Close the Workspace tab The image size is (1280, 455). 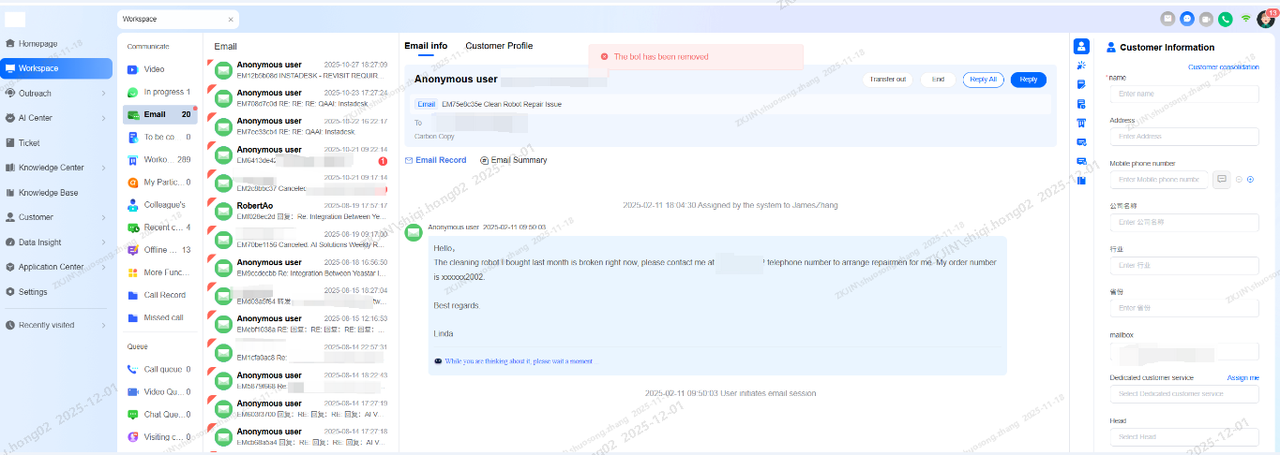click(x=231, y=19)
